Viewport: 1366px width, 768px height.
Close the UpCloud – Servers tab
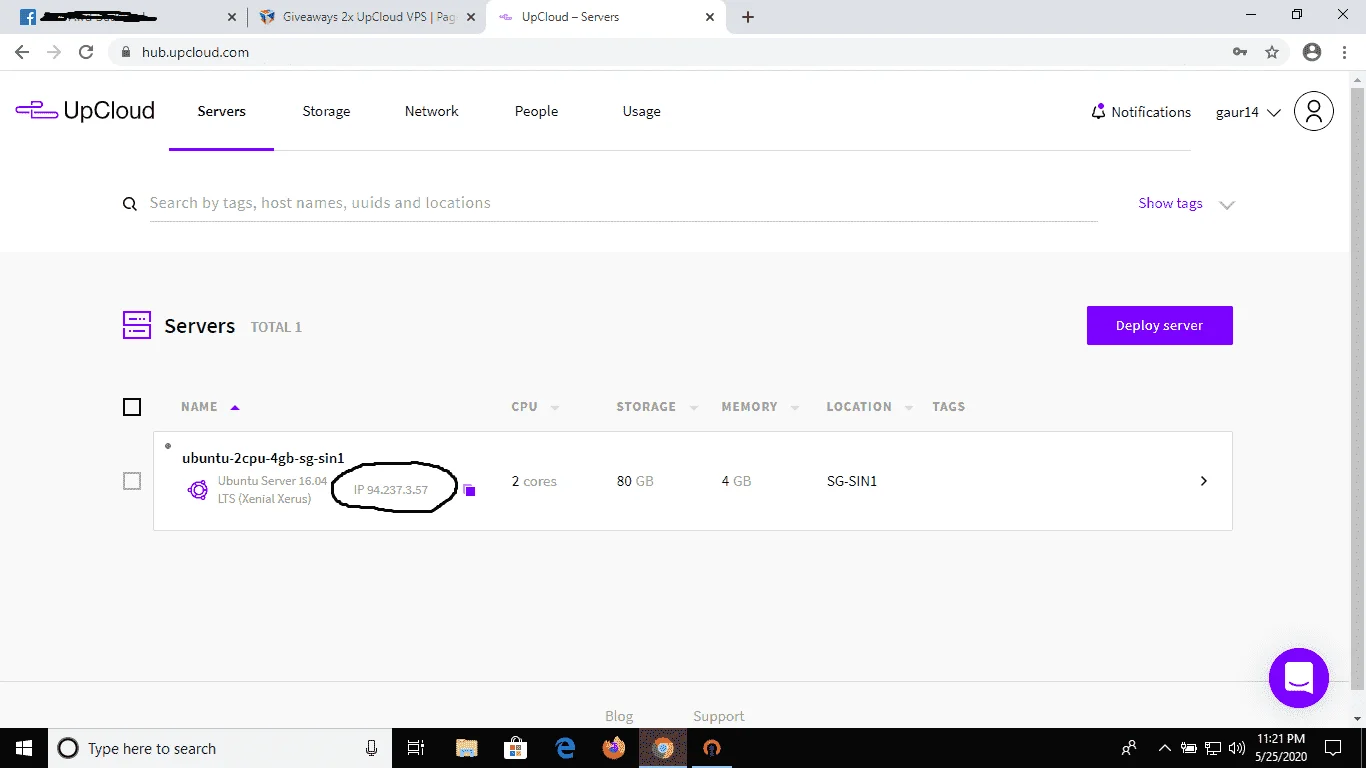[x=710, y=17]
